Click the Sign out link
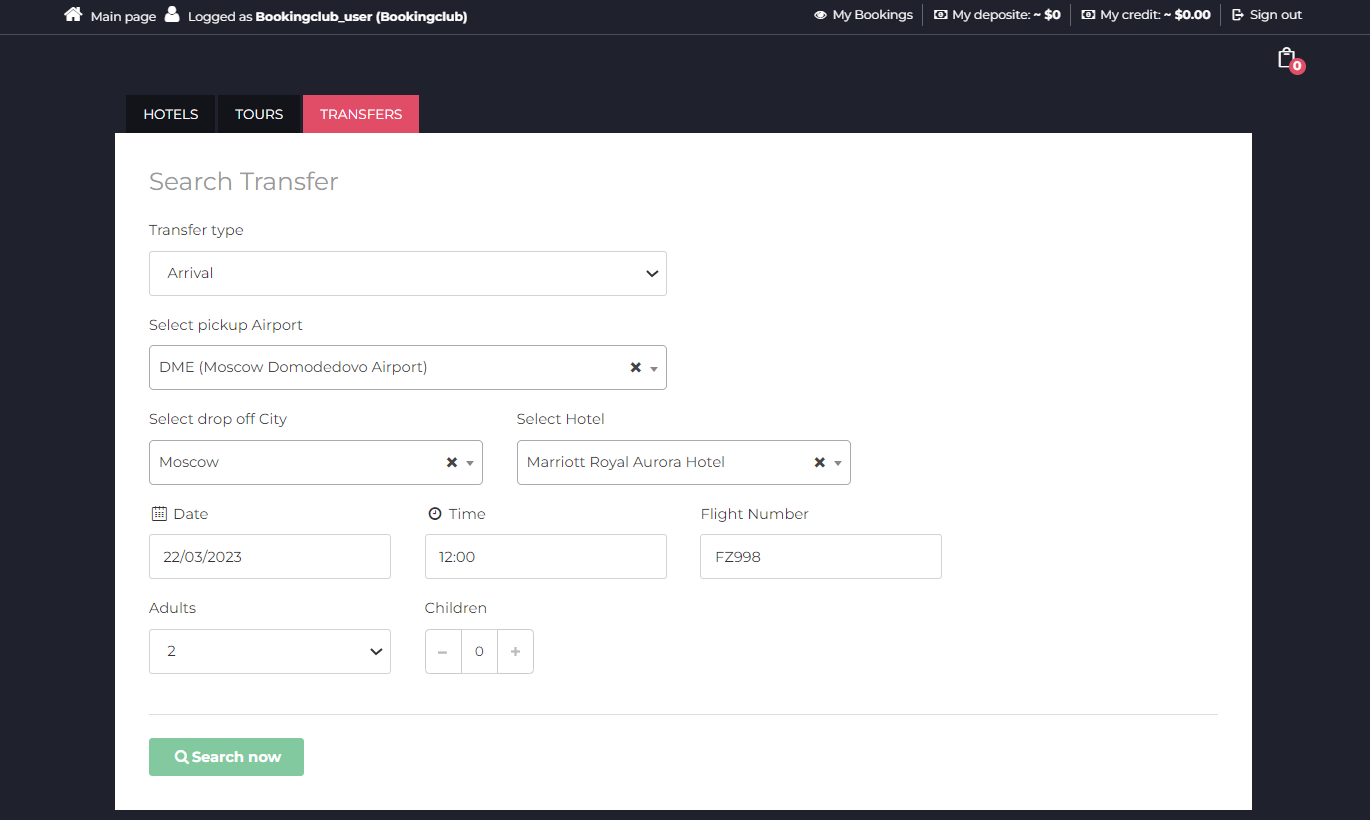 click(1276, 15)
